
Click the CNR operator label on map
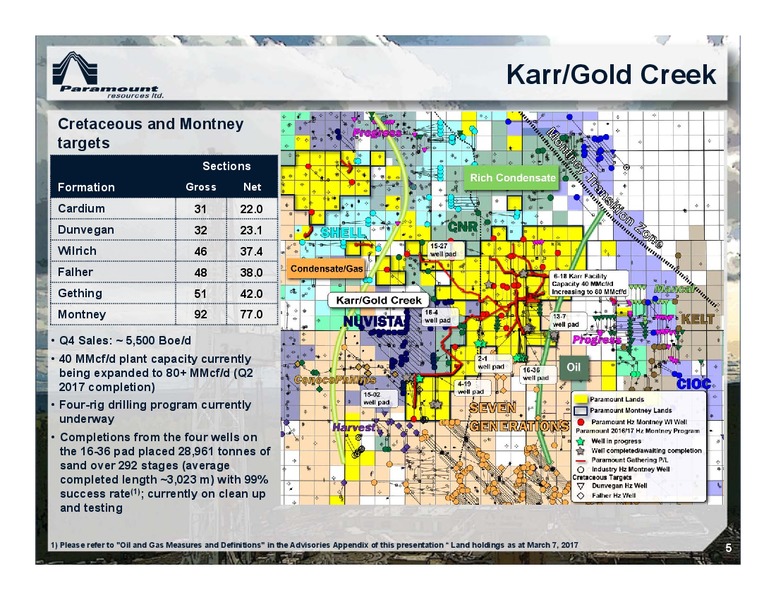point(463,227)
